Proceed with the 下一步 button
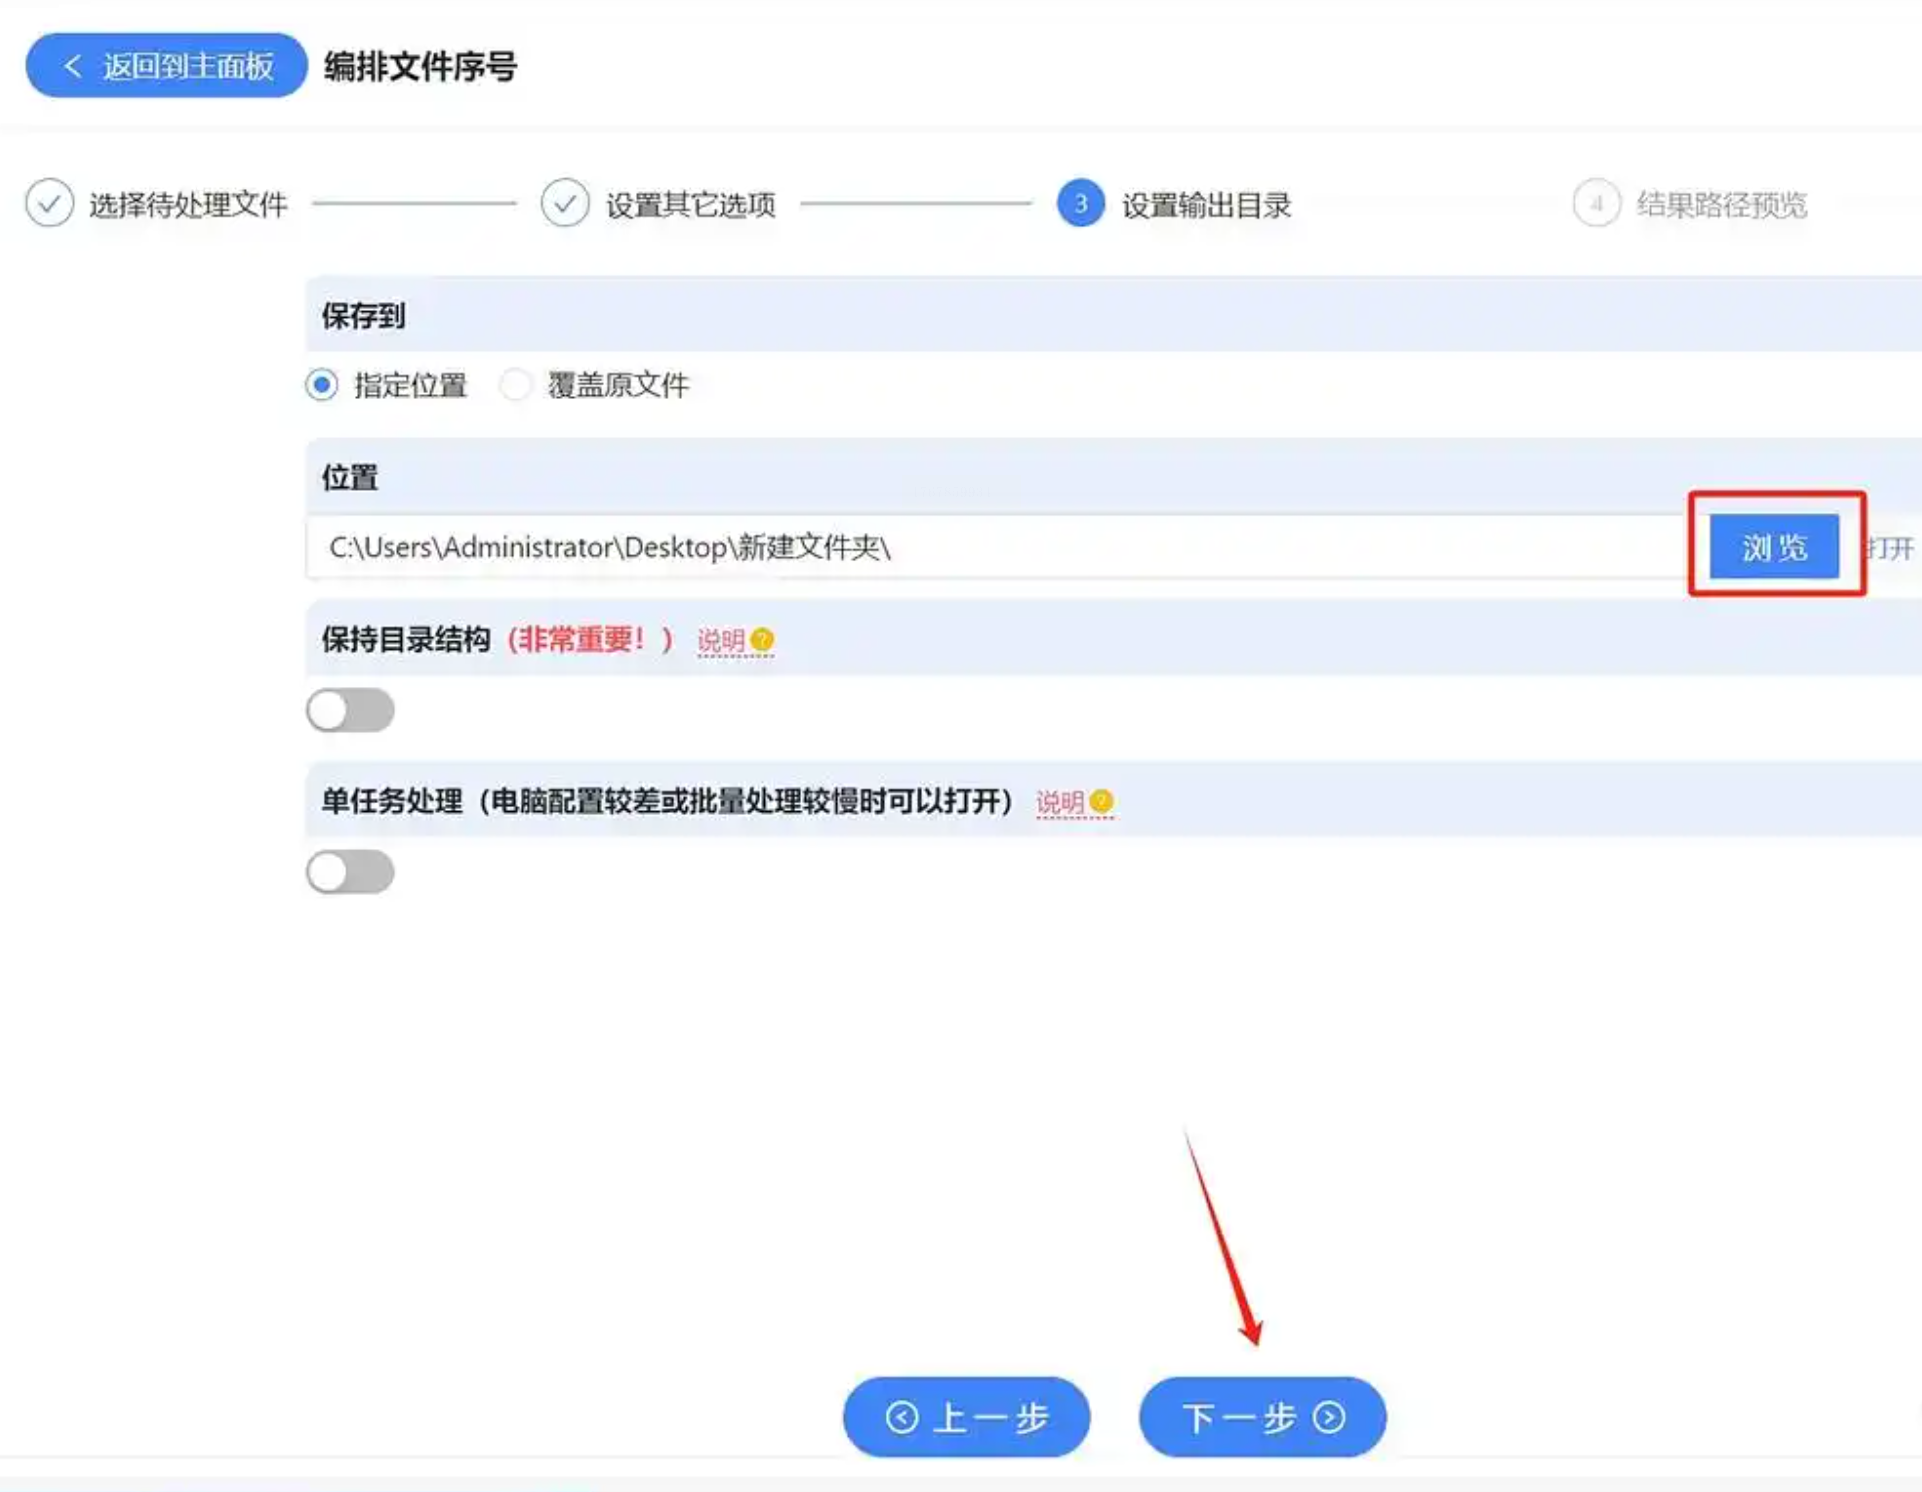This screenshot has width=1922, height=1492. (x=1262, y=1416)
